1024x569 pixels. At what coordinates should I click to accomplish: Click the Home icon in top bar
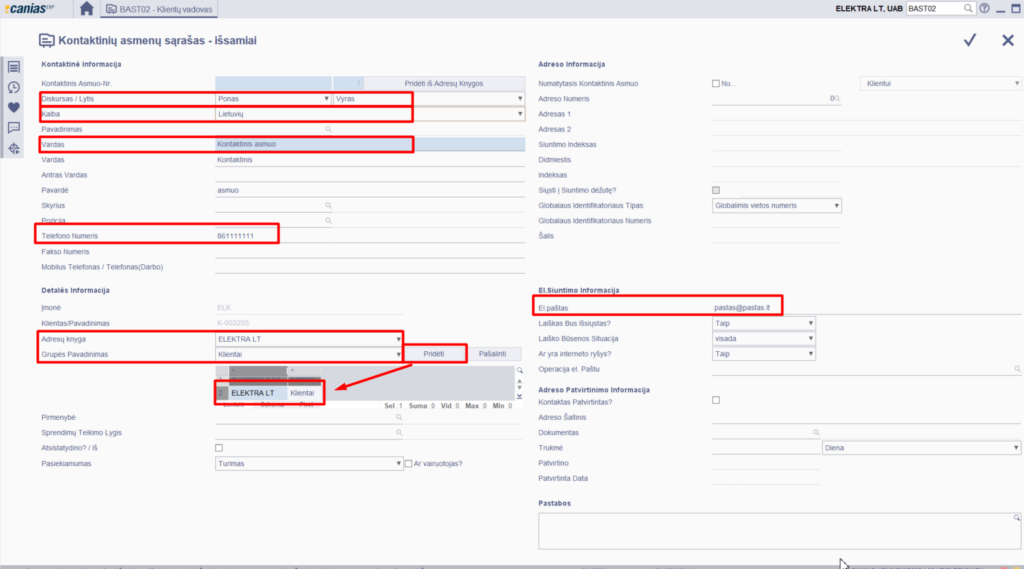87,9
